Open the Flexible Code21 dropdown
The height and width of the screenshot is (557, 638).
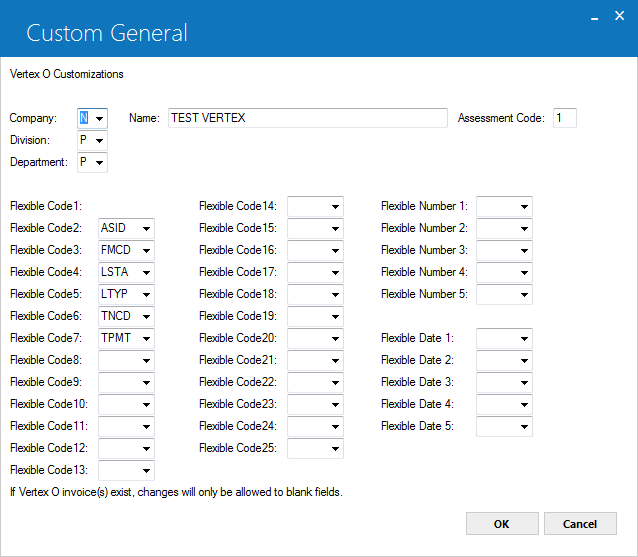(x=315, y=360)
